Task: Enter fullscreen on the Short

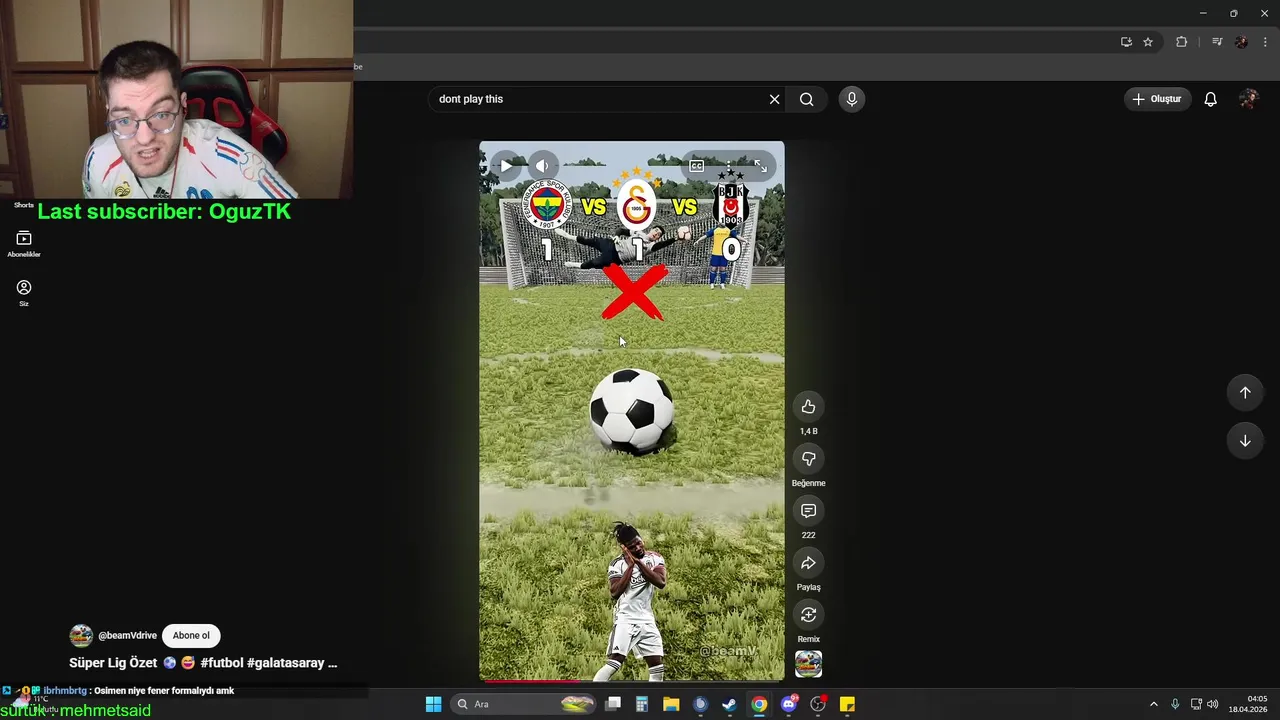Action: click(760, 166)
